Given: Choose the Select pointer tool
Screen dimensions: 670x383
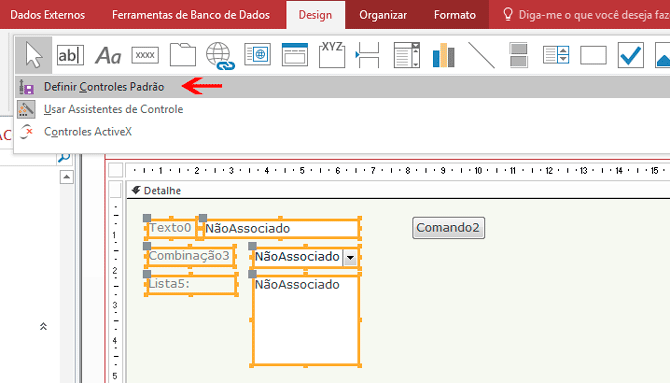Looking at the screenshot, I should [33, 55].
